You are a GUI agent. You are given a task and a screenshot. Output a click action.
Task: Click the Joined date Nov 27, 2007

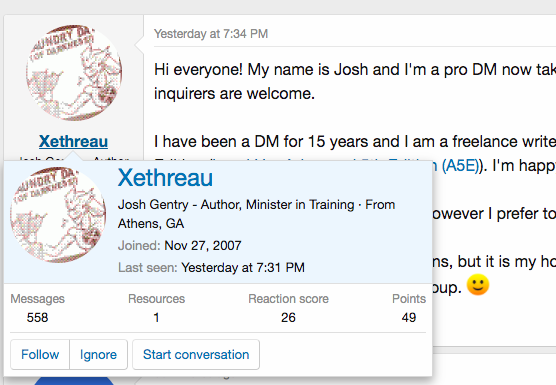pyautogui.click(x=203, y=245)
